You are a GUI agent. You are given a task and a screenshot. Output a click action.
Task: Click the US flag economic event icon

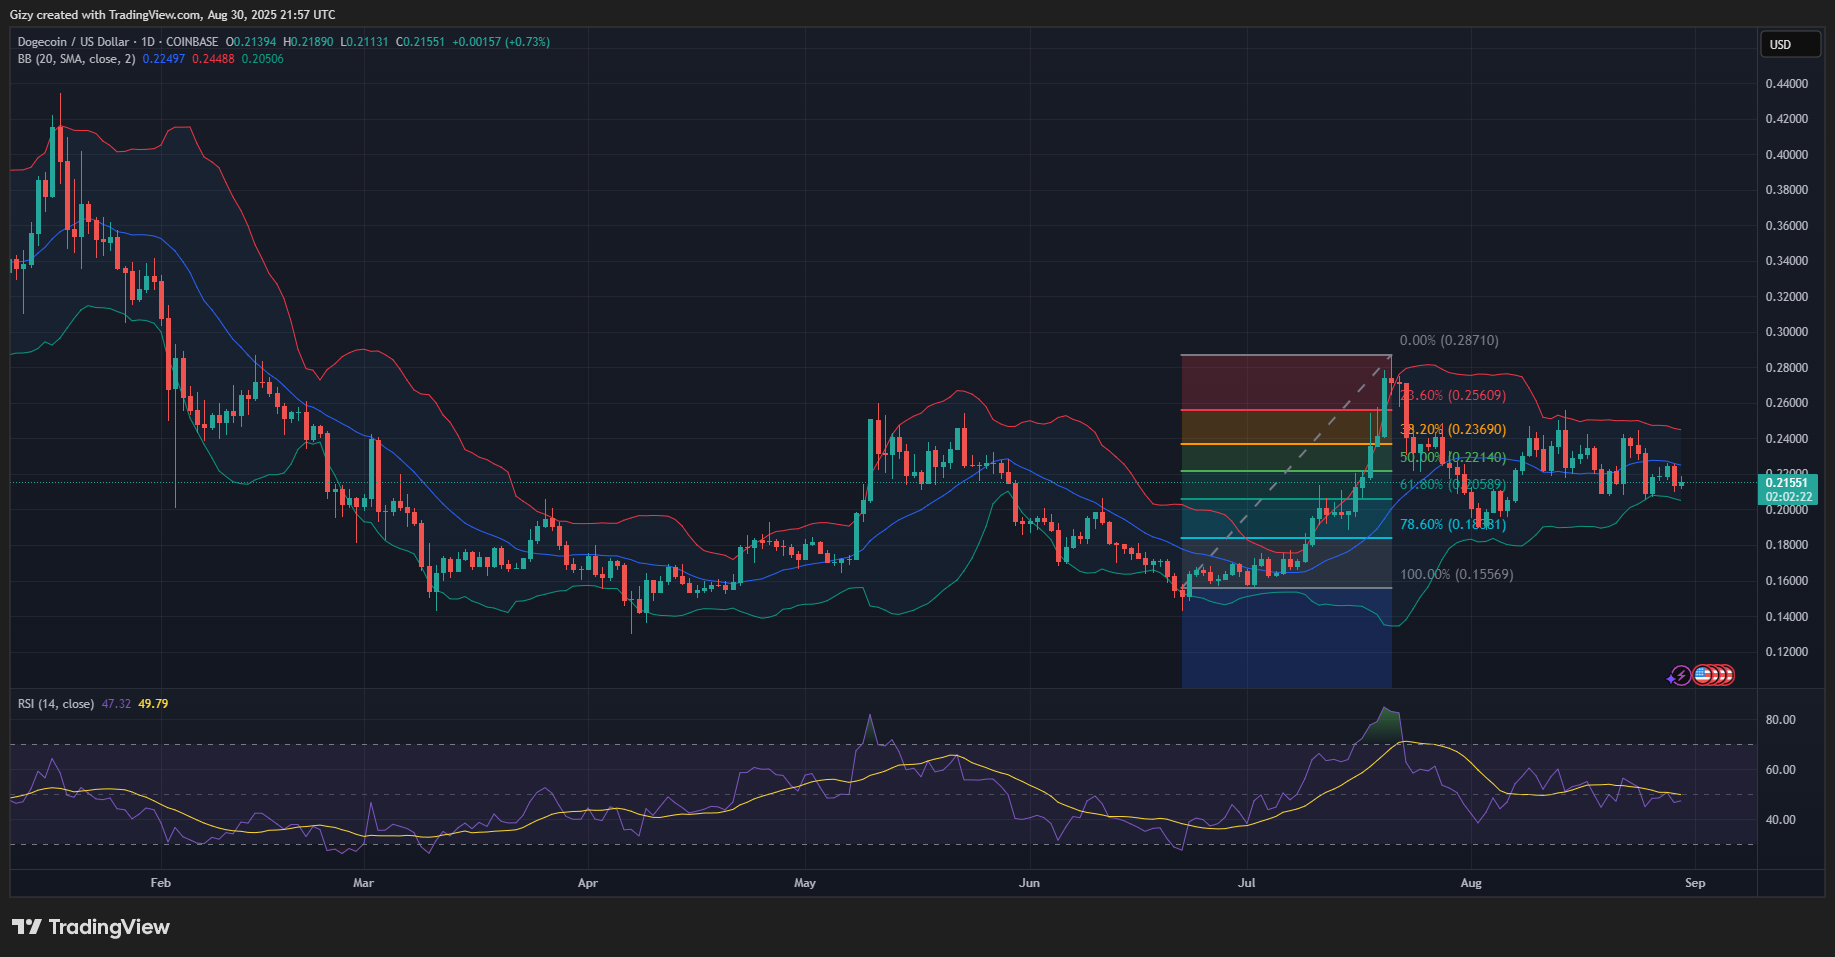coord(1702,675)
